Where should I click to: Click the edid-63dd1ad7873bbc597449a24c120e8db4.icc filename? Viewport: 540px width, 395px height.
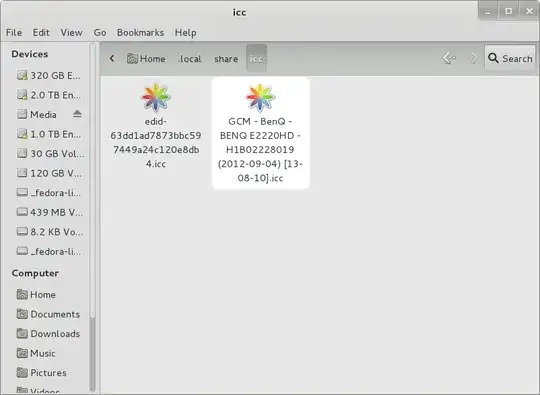156,143
